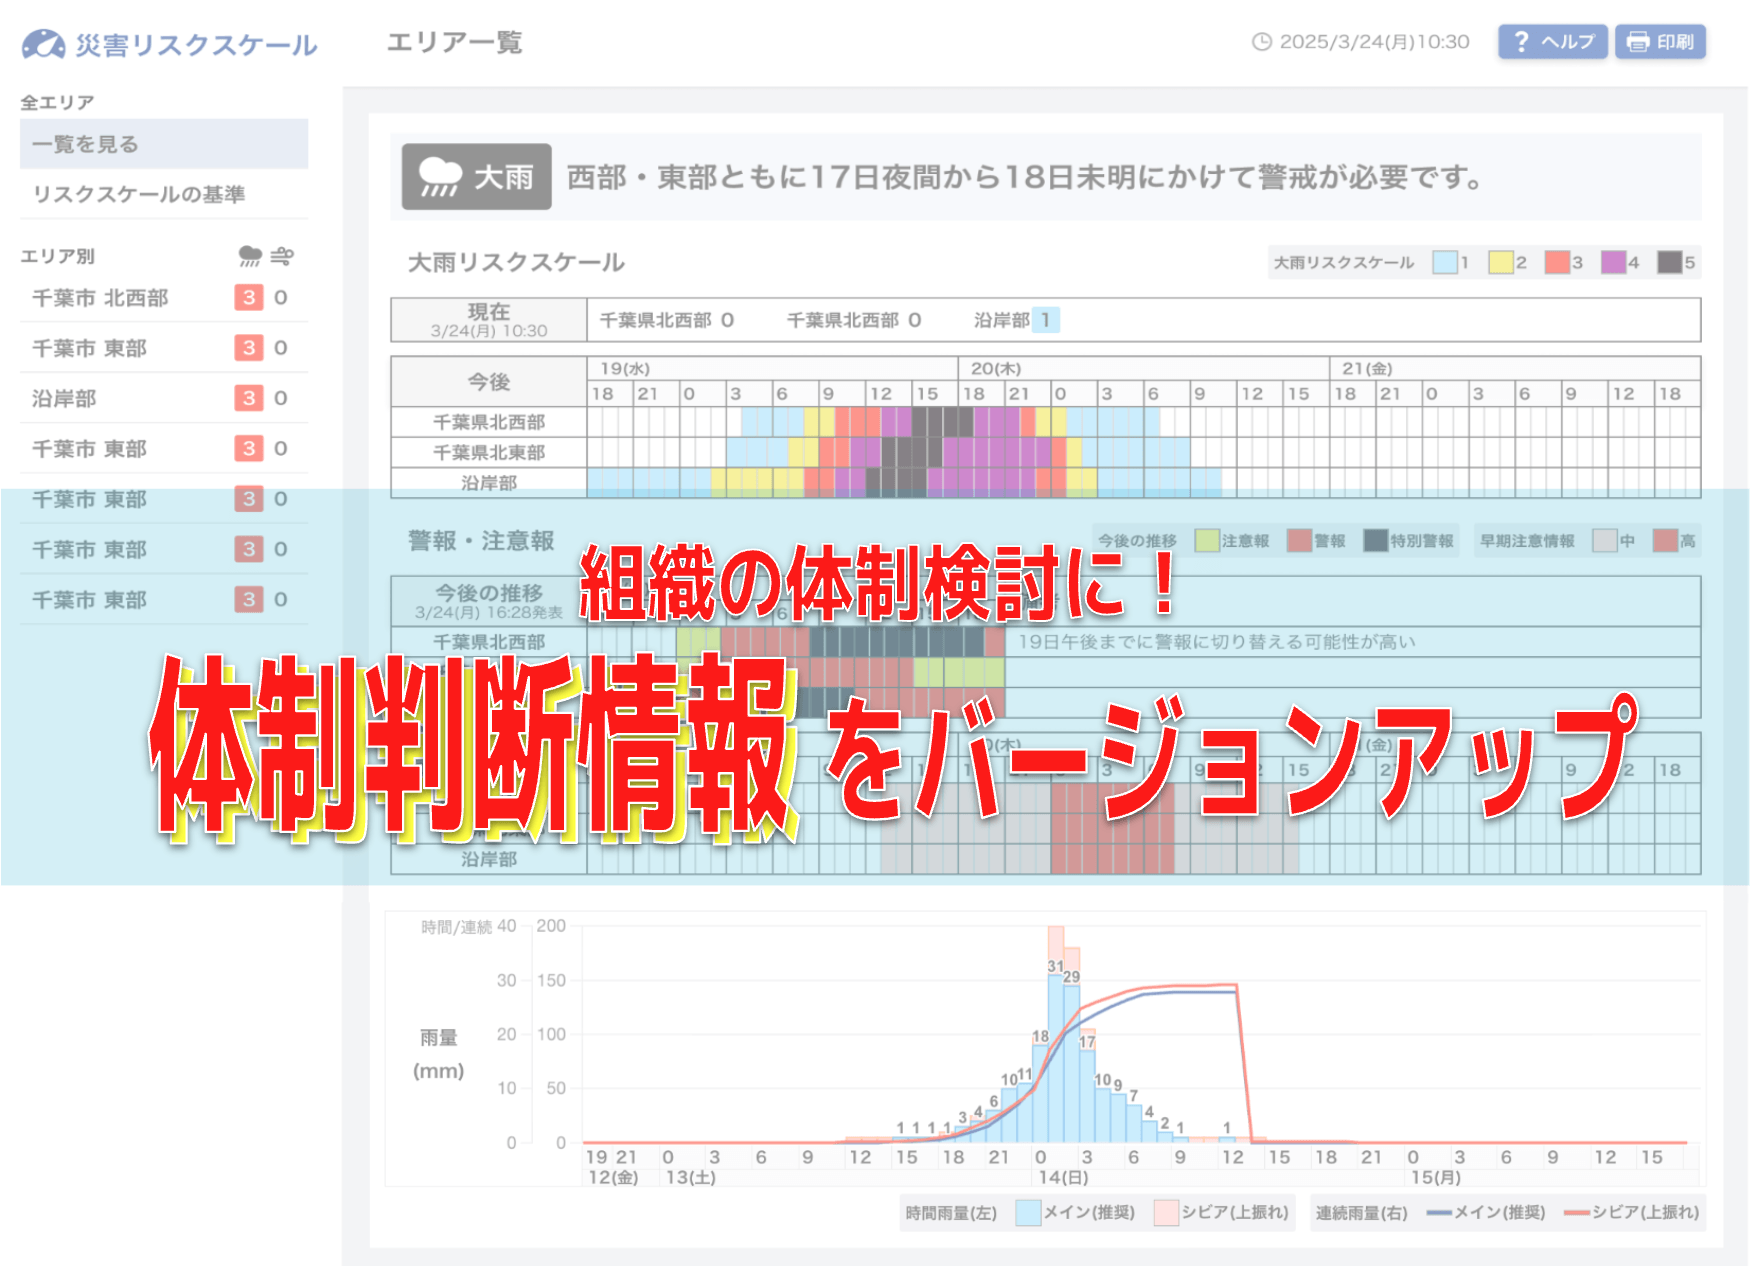The height and width of the screenshot is (1266, 1750).
Task: Select 沿岸部 in the sidebar area list
Action: point(64,399)
